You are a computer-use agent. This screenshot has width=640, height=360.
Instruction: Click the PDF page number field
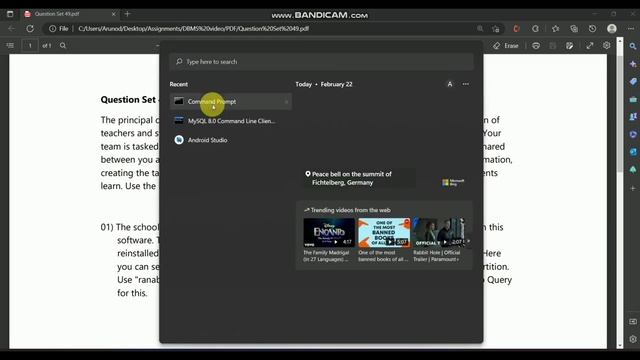click(30, 45)
